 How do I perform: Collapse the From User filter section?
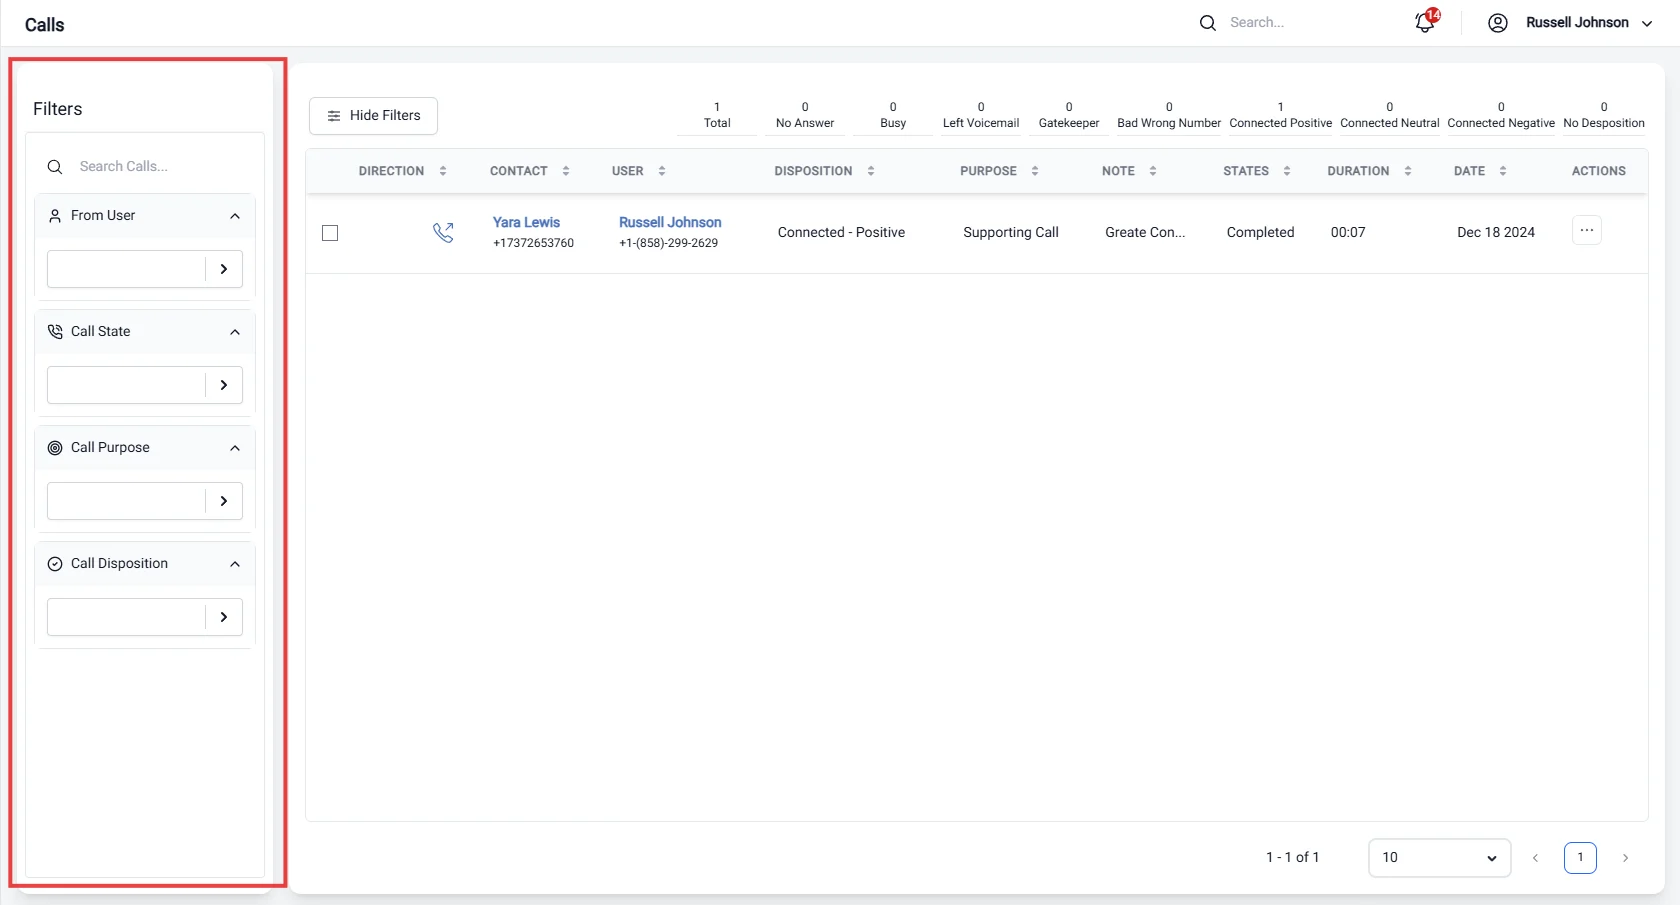coord(235,216)
